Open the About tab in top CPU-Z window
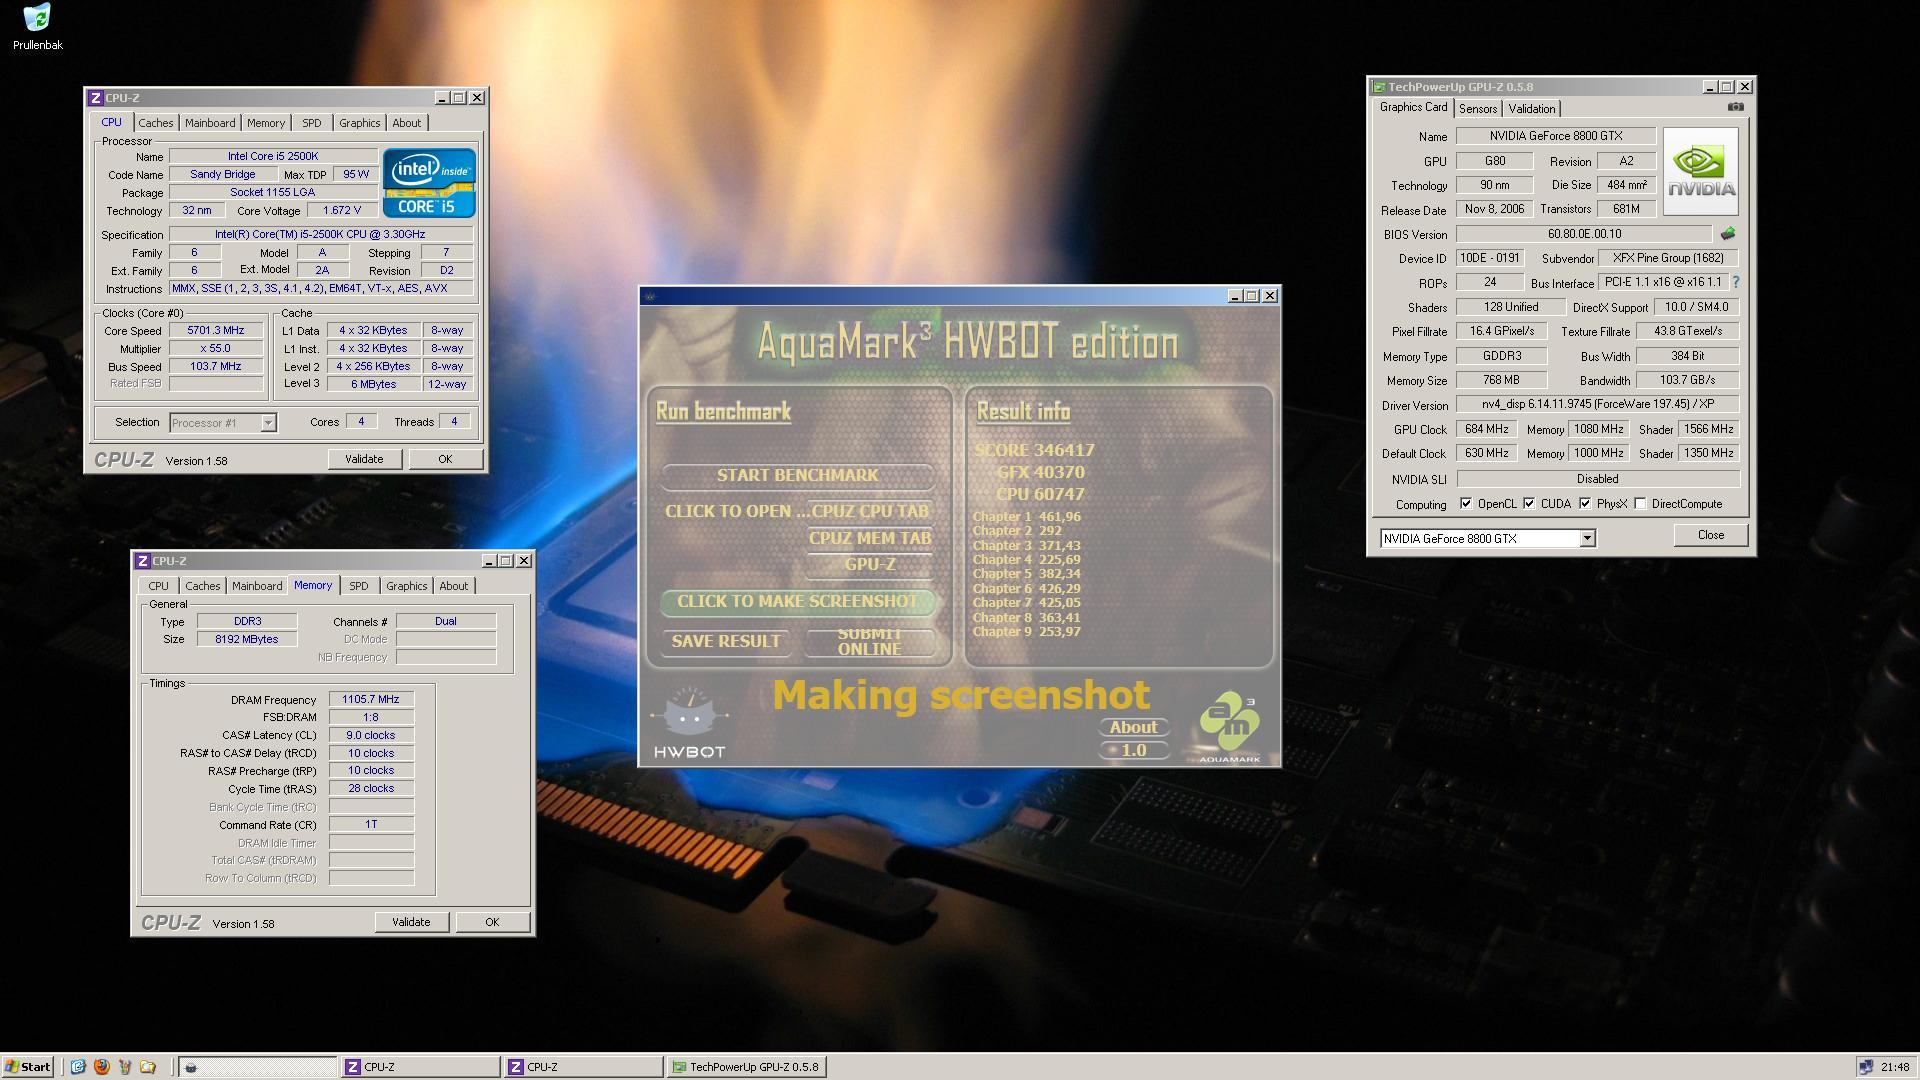 [x=406, y=123]
